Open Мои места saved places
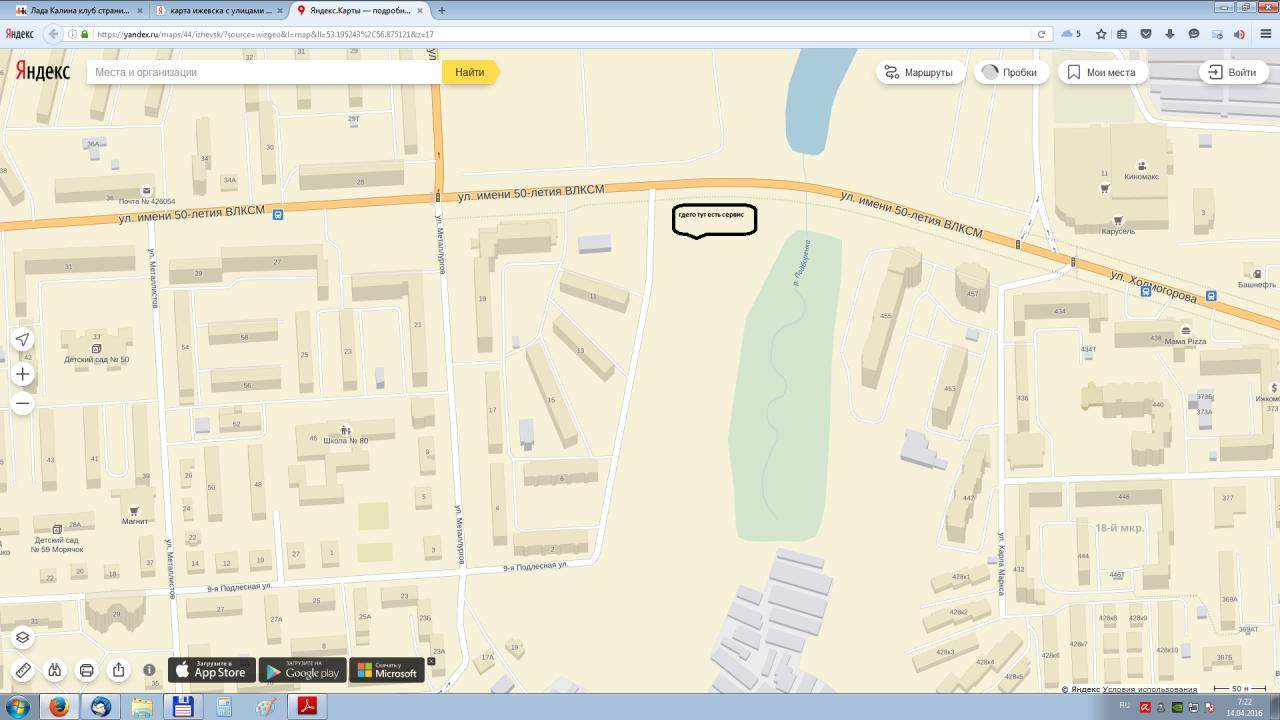Viewport: 1280px width, 720px height. 1101,72
